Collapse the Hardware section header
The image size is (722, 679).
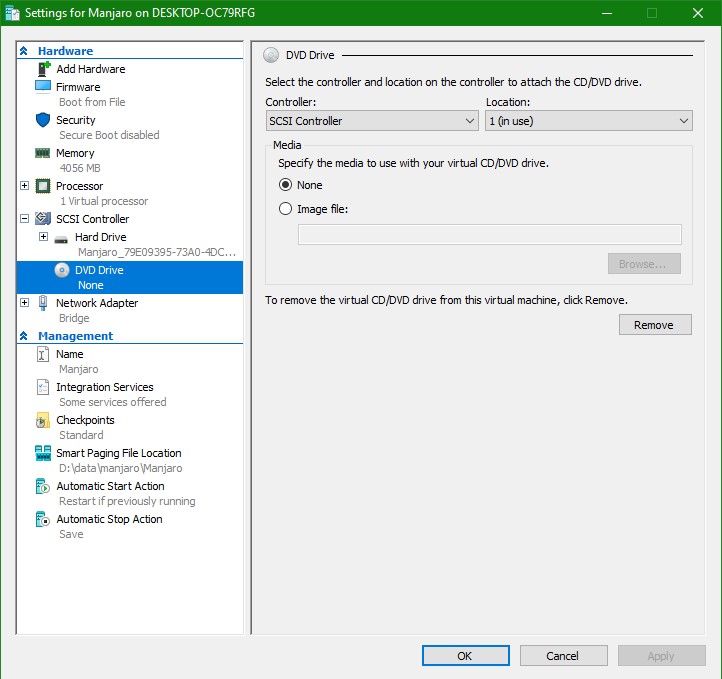tap(24, 51)
